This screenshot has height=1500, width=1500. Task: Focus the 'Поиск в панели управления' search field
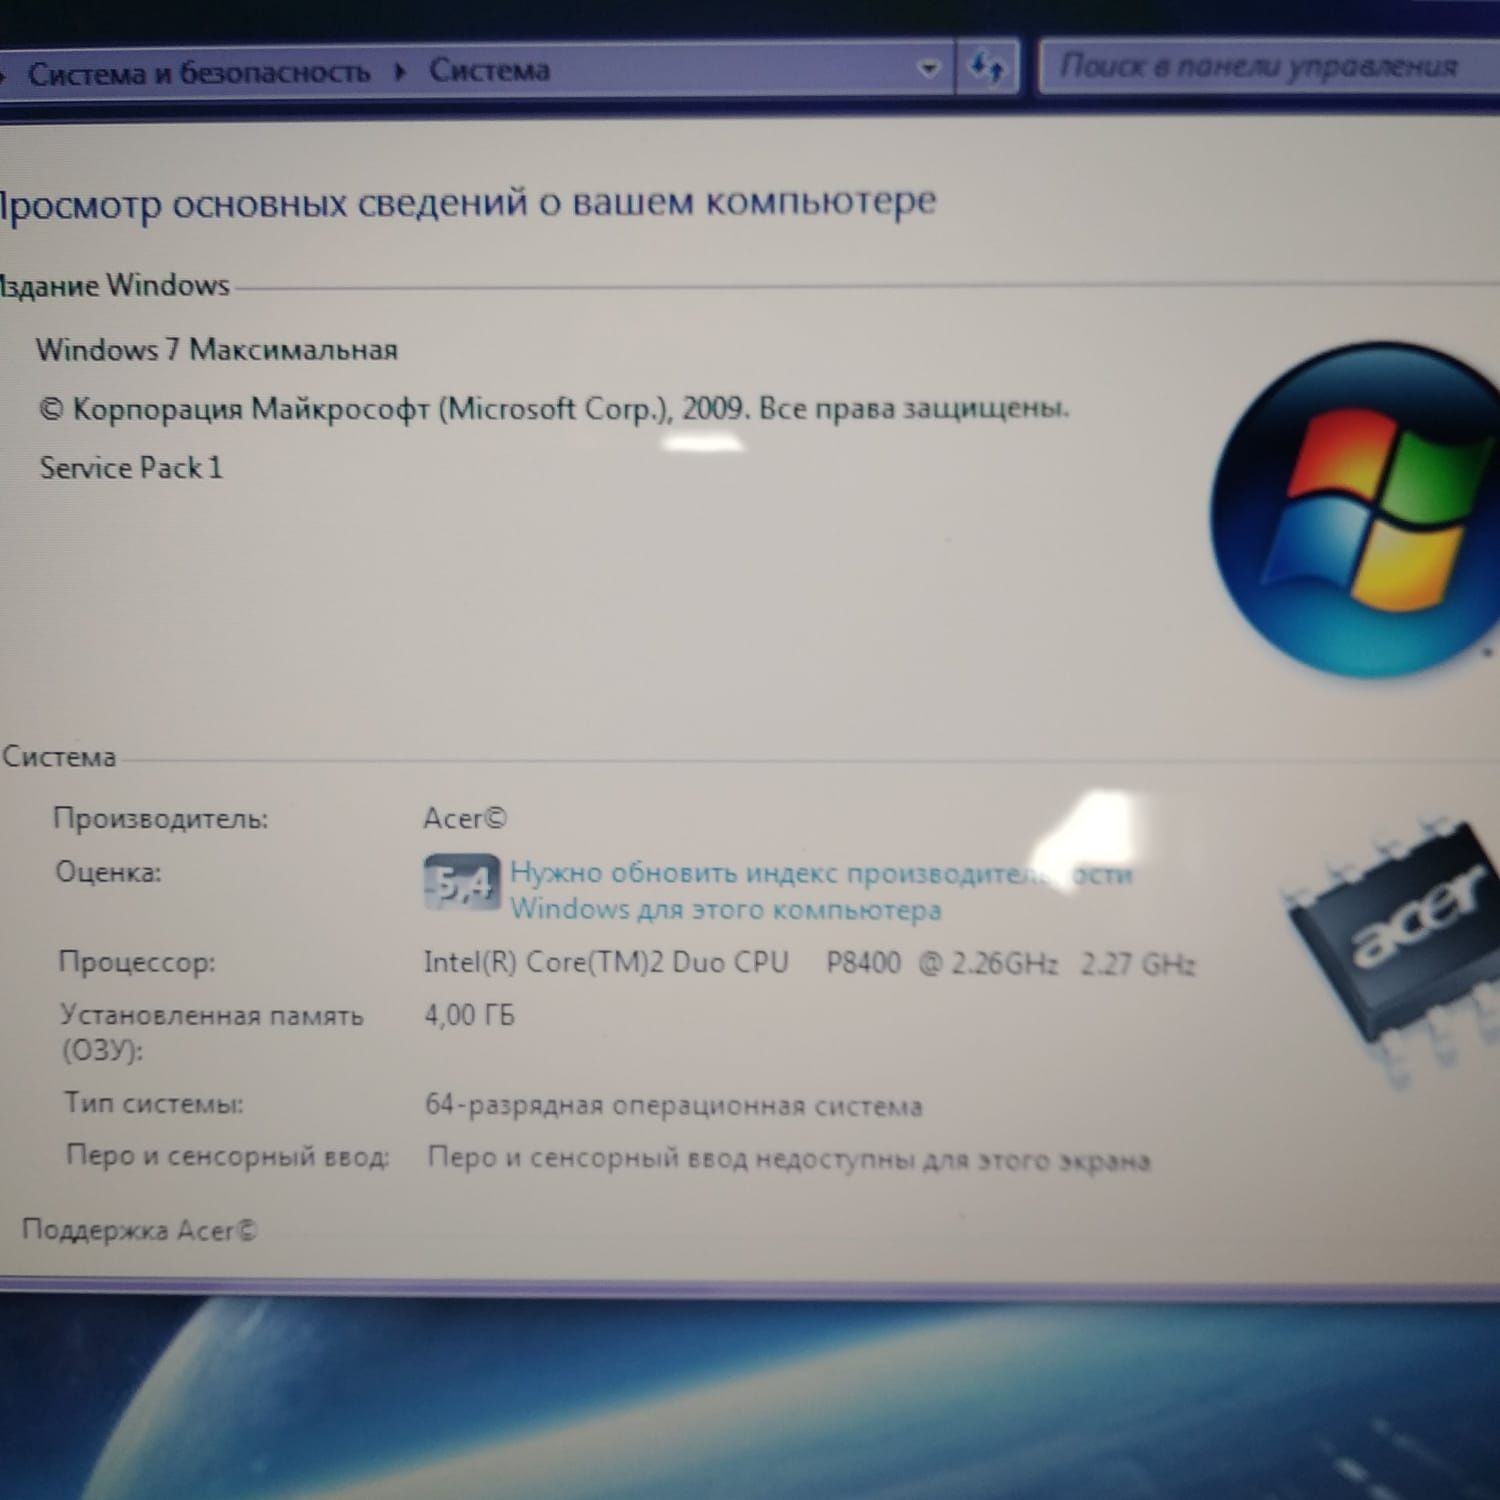point(1270,67)
